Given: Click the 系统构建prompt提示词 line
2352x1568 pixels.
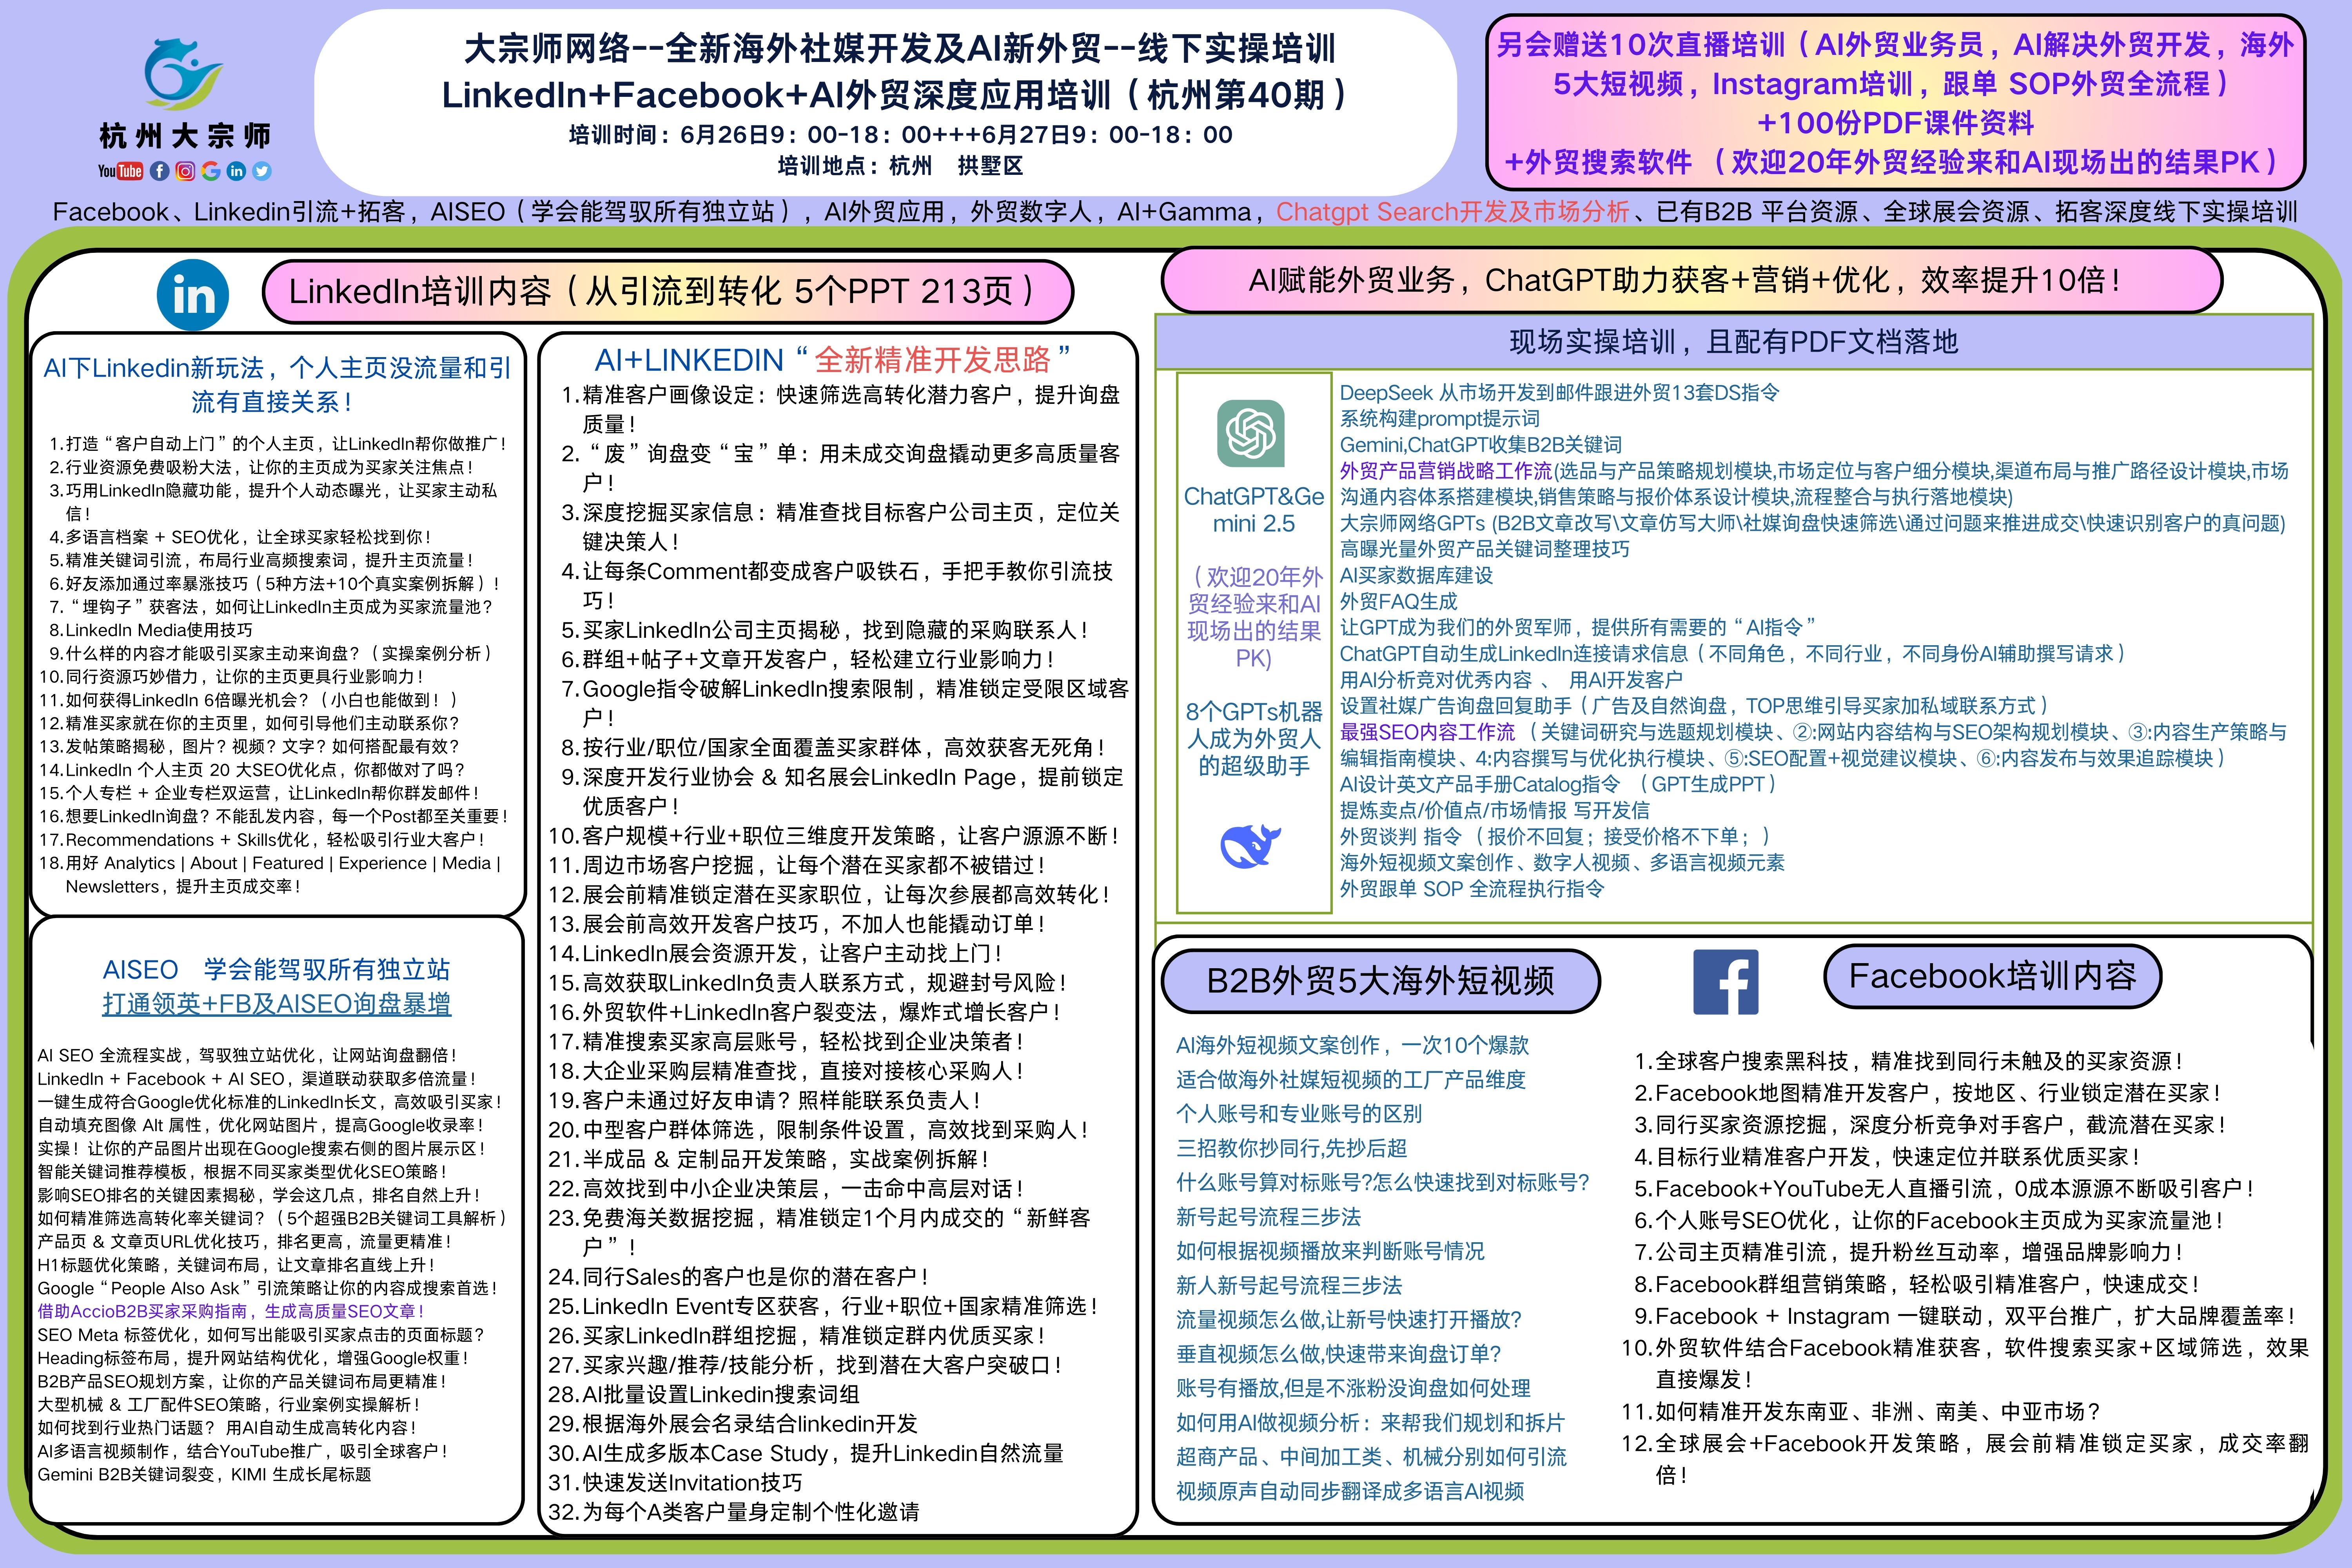Looking at the screenshot, I should click(x=1439, y=419).
